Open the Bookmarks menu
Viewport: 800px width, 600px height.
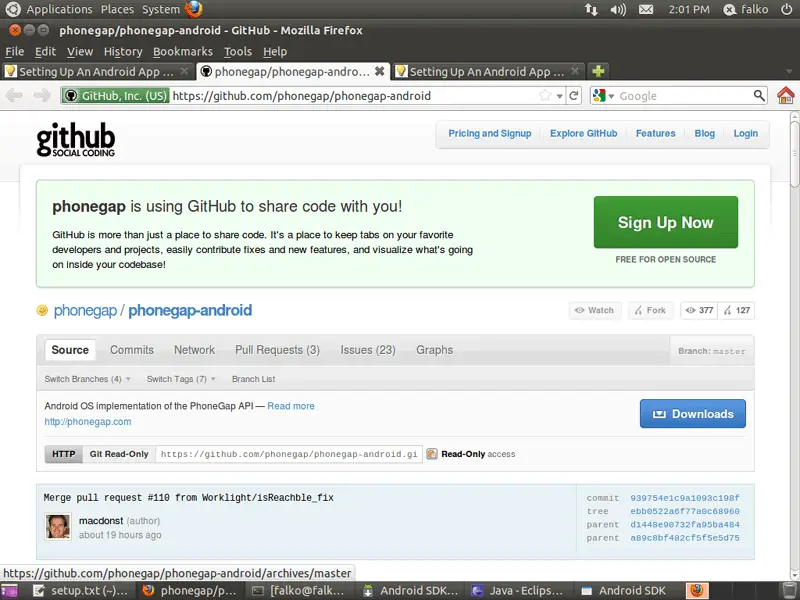click(x=183, y=52)
